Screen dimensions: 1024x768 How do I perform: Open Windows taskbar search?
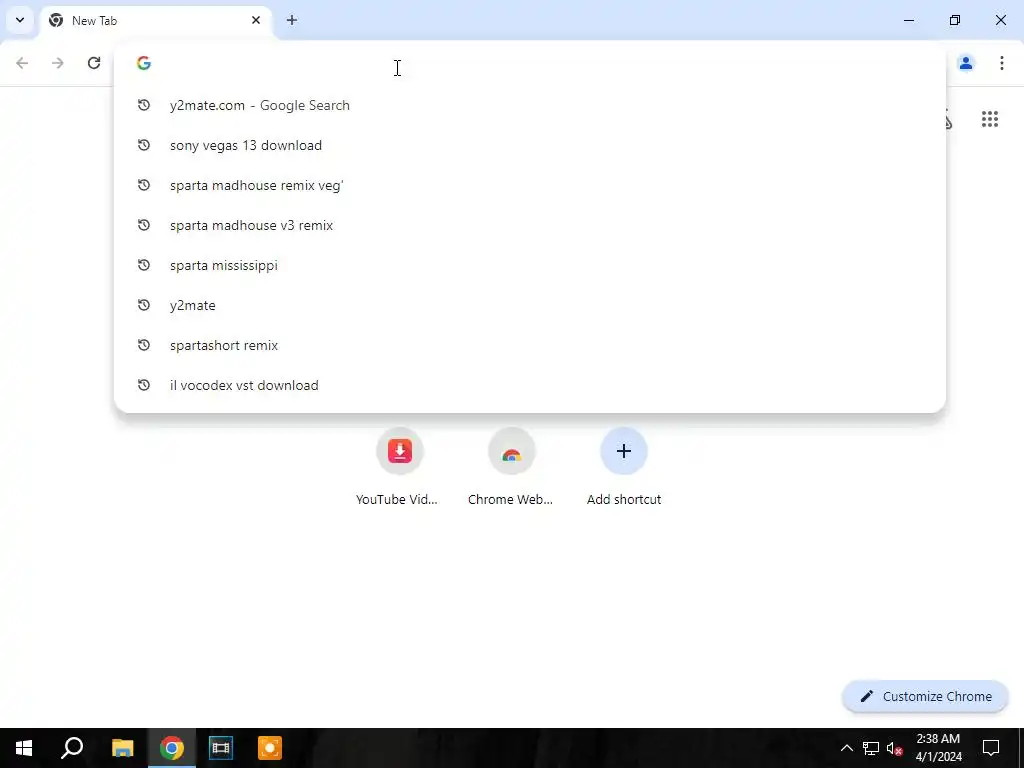pyautogui.click(x=72, y=748)
